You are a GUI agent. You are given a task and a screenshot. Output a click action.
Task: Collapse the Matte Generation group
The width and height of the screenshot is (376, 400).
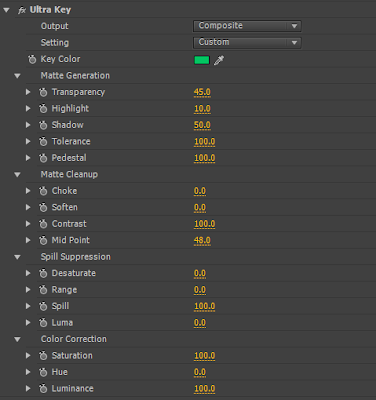[x=17, y=76]
